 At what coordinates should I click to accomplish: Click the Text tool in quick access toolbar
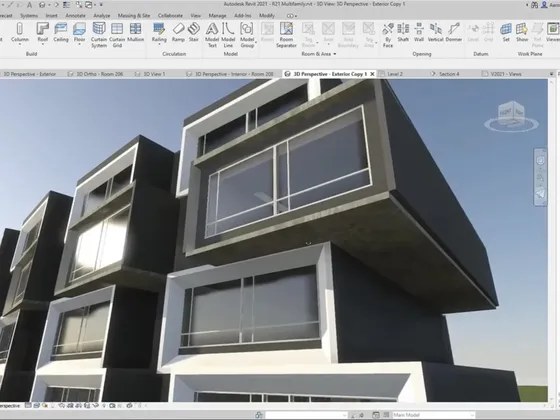30,5
